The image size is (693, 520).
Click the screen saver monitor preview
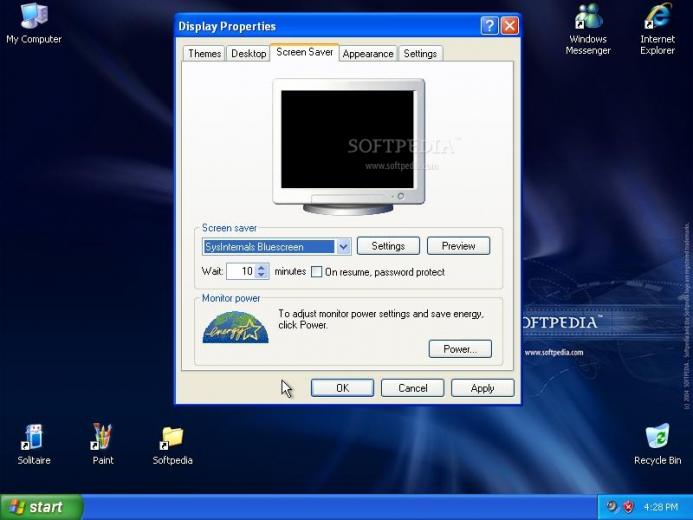click(348, 146)
